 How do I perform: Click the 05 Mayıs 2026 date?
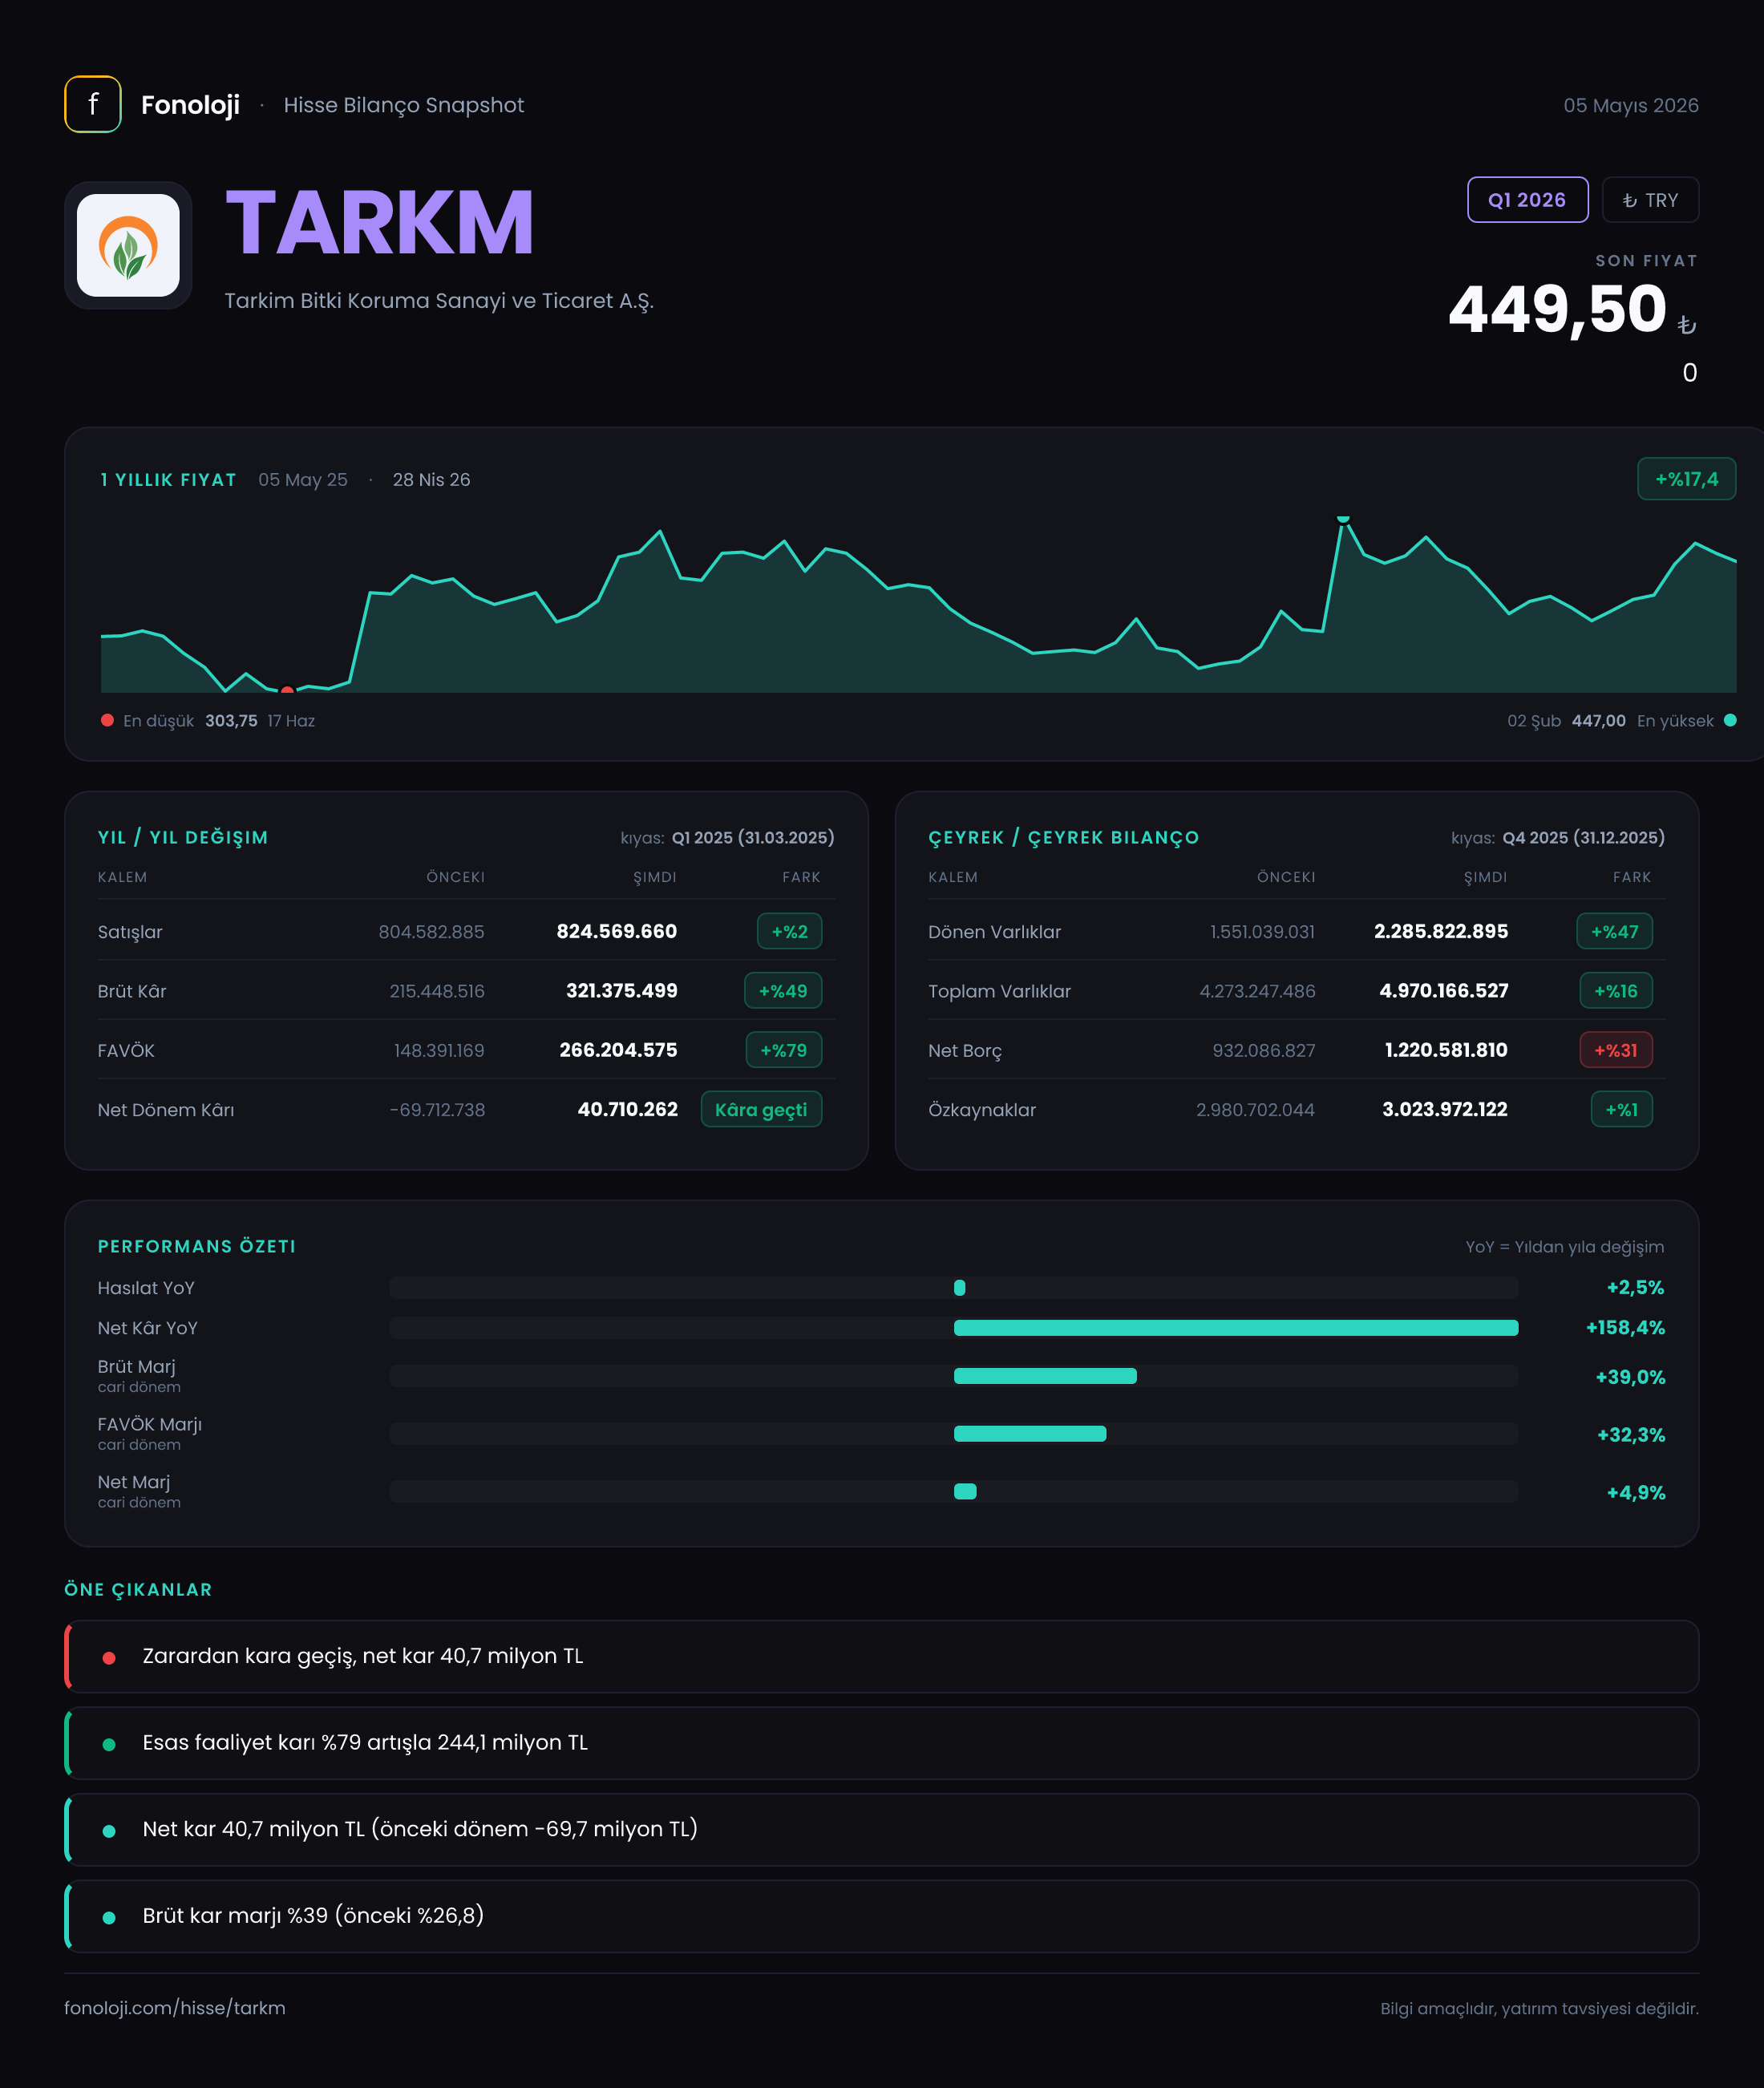click(x=1631, y=105)
